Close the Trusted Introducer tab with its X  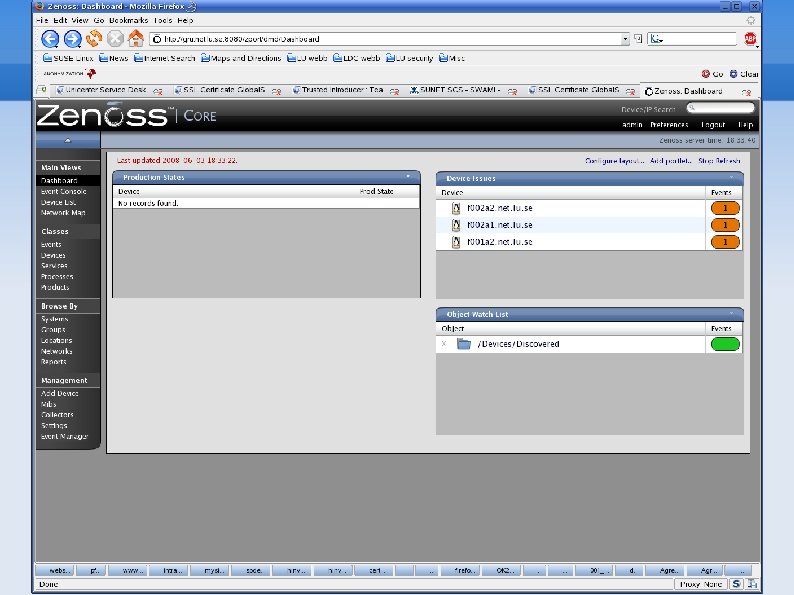pos(394,92)
